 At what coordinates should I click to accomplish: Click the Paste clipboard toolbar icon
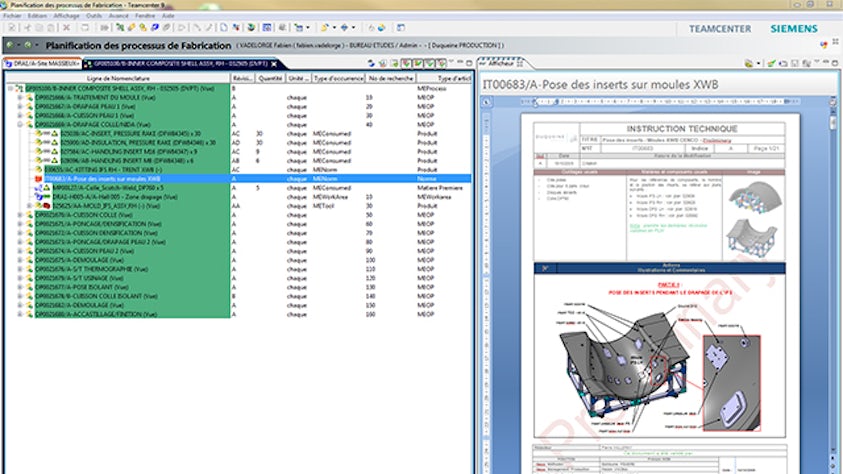tap(51, 28)
